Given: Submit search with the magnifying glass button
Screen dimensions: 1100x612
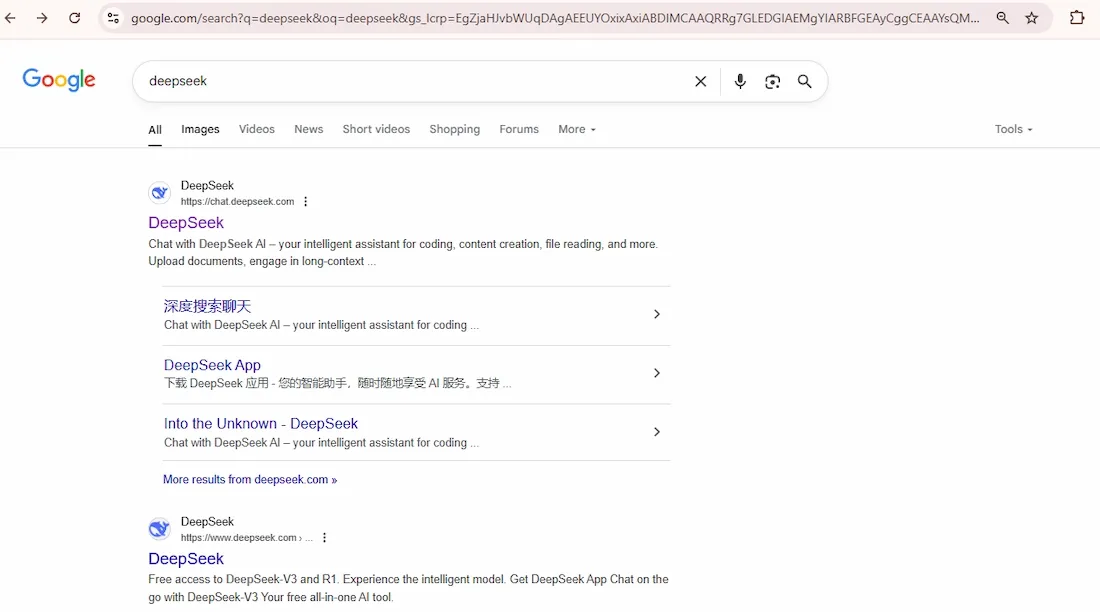Looking at the screenshot, I should tap(805, 81).
